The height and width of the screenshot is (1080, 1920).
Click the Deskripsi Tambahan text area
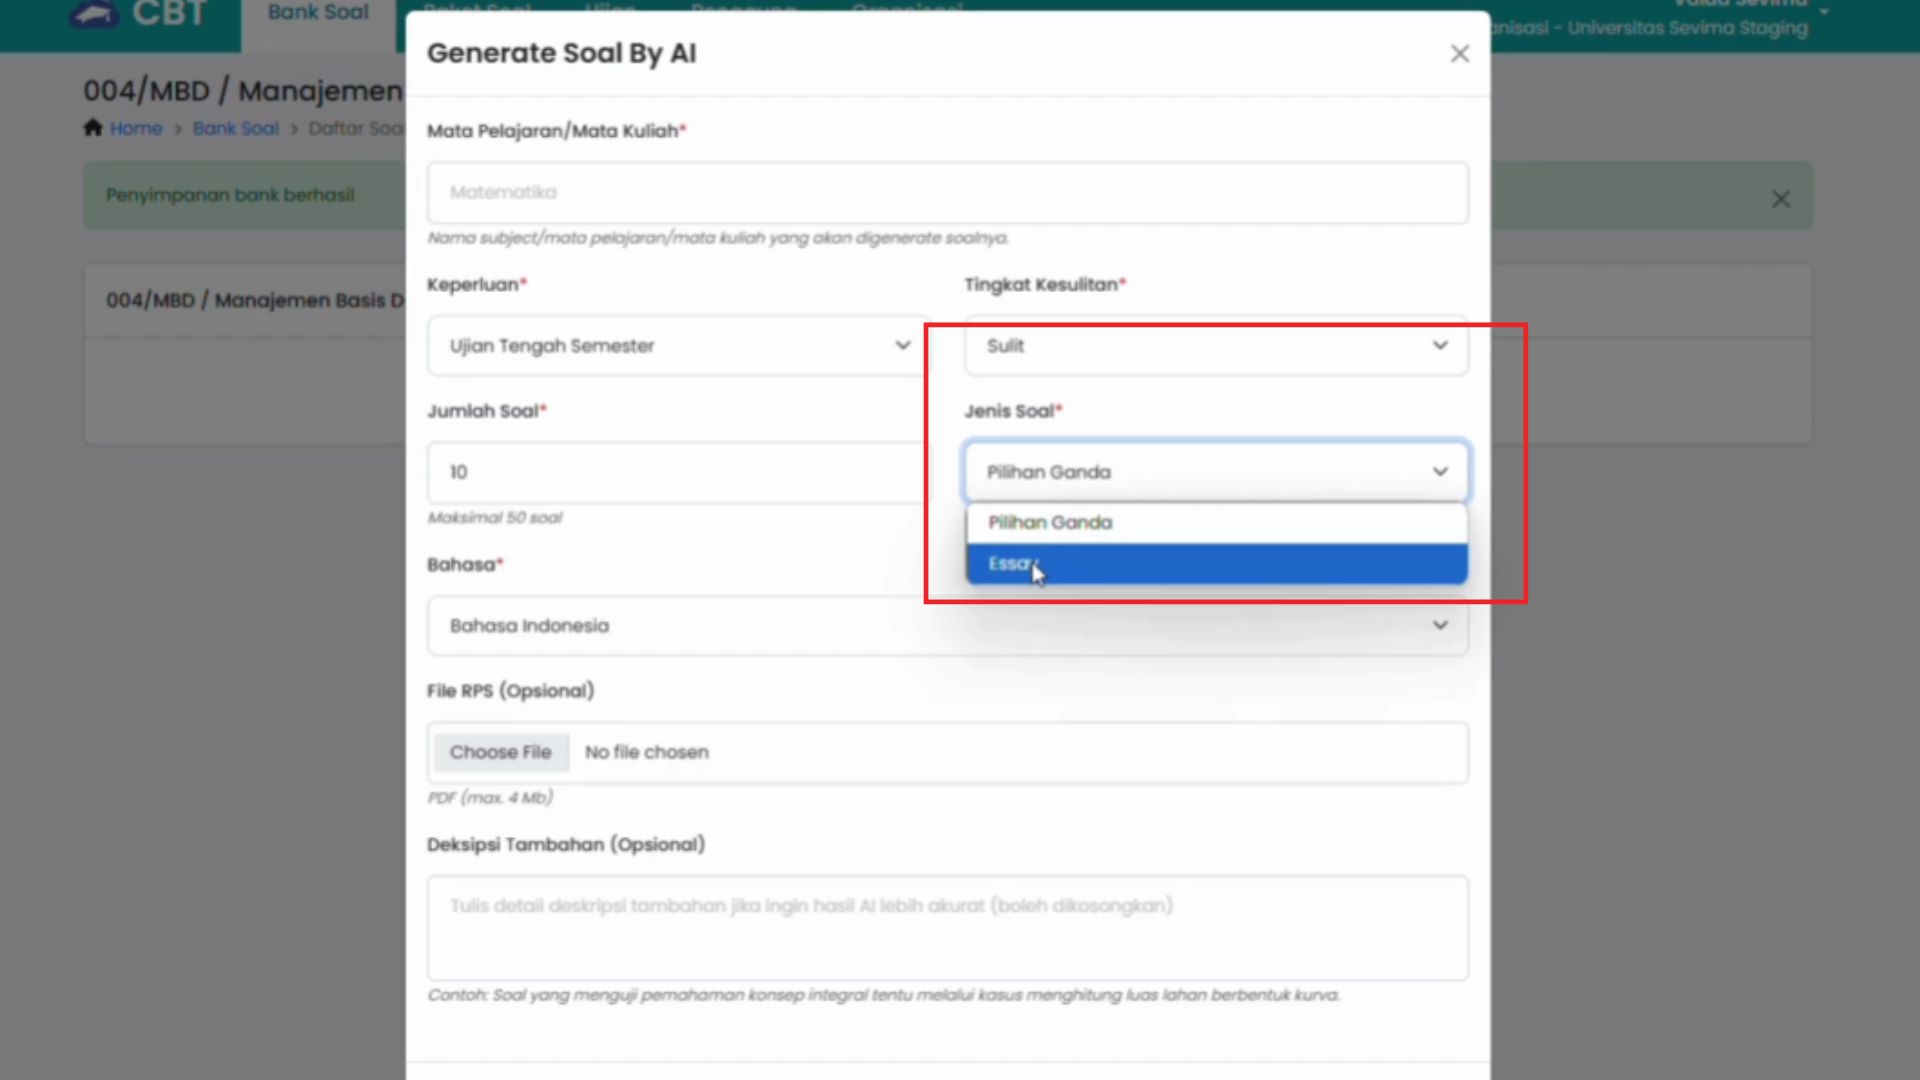tap(946, 928)
